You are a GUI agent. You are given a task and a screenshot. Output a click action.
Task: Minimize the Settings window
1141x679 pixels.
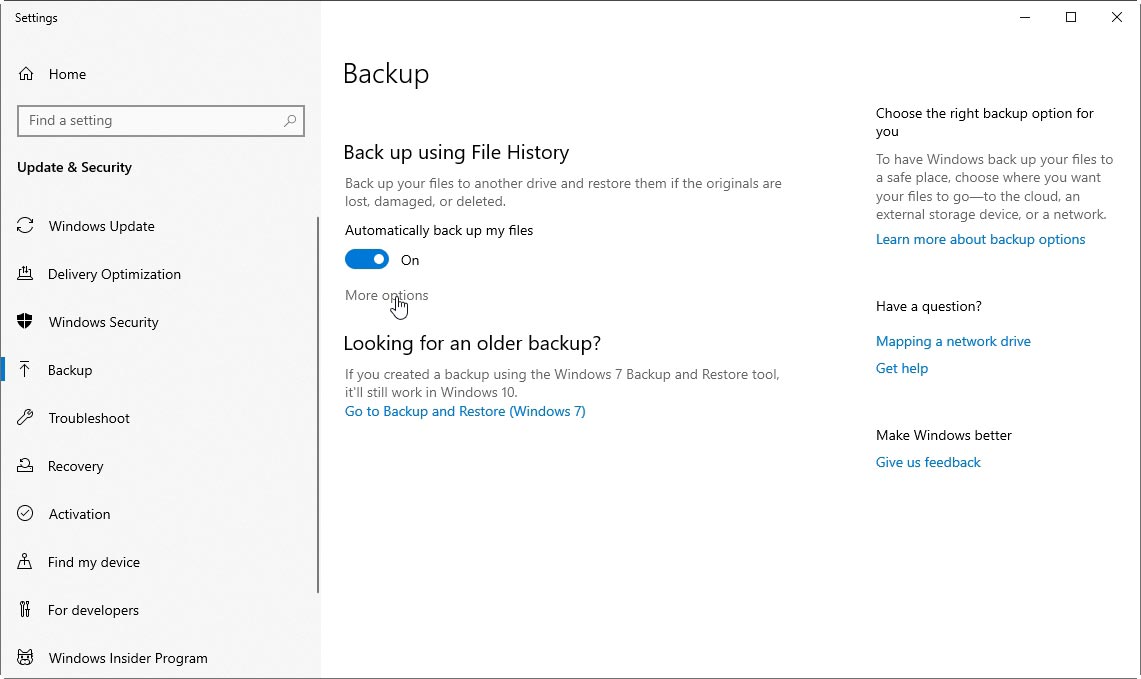(1025, 17)
